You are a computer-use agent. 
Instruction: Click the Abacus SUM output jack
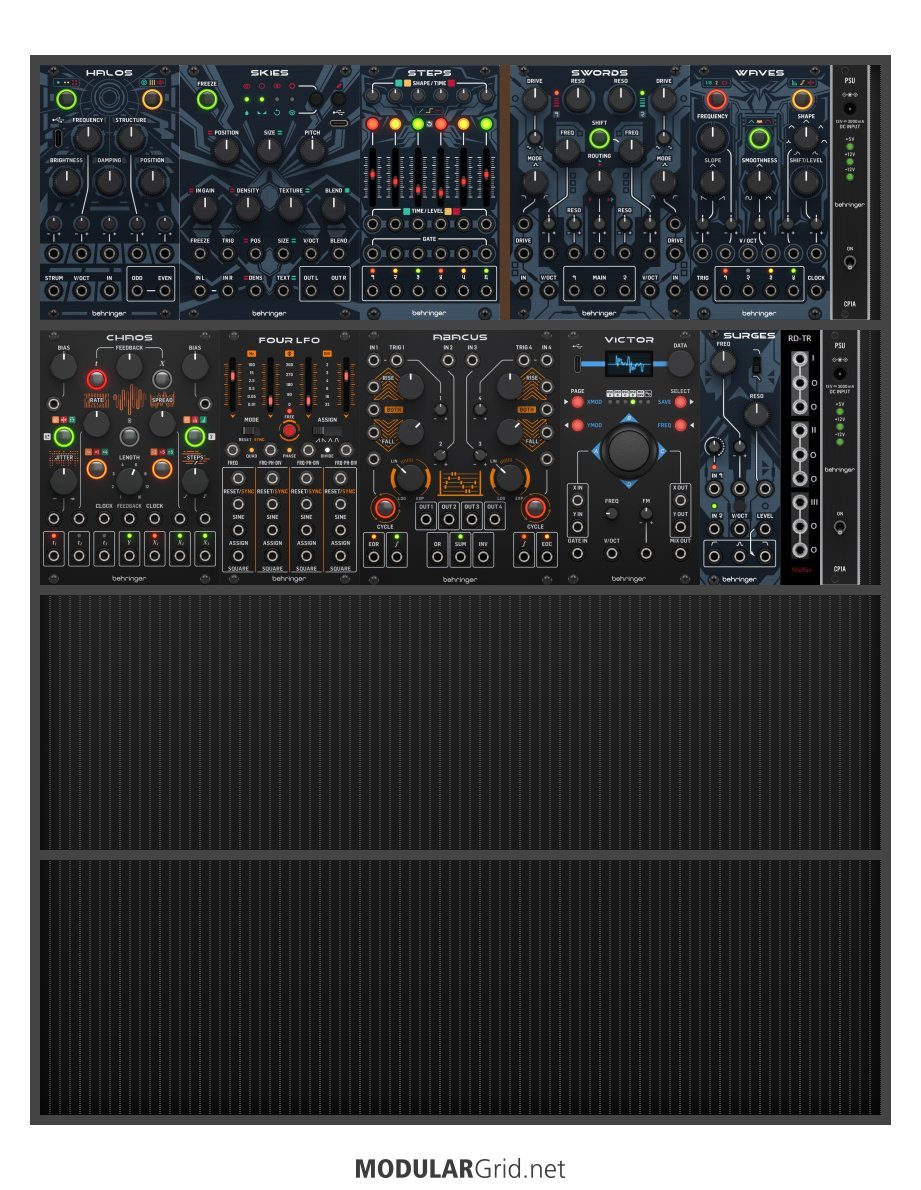460,558
